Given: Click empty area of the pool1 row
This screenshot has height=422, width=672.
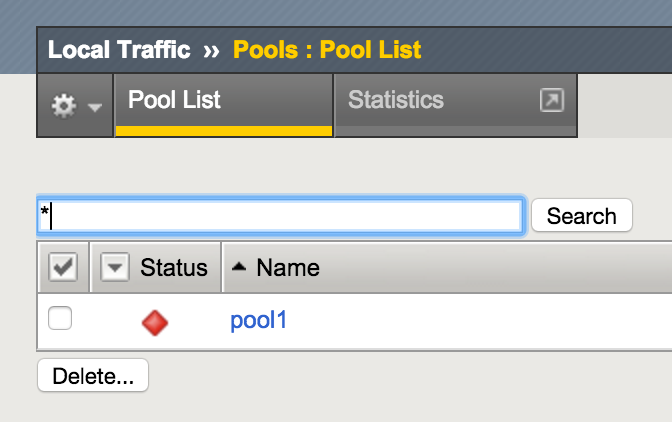Looking at the screenshot, I should [x=480, y=321].
